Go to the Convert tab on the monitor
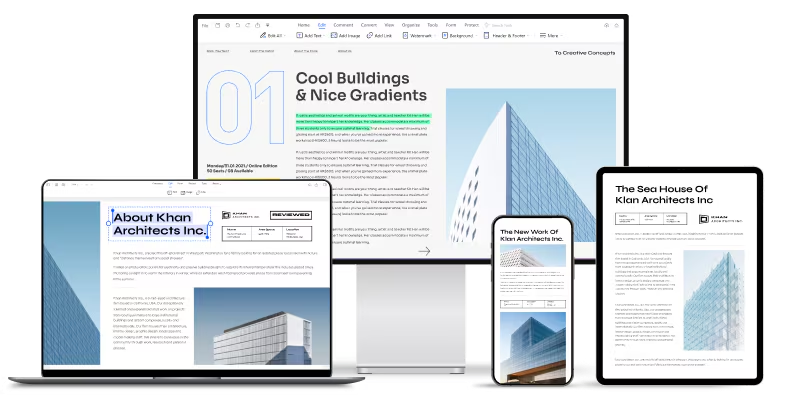 [x=369, y=25]
